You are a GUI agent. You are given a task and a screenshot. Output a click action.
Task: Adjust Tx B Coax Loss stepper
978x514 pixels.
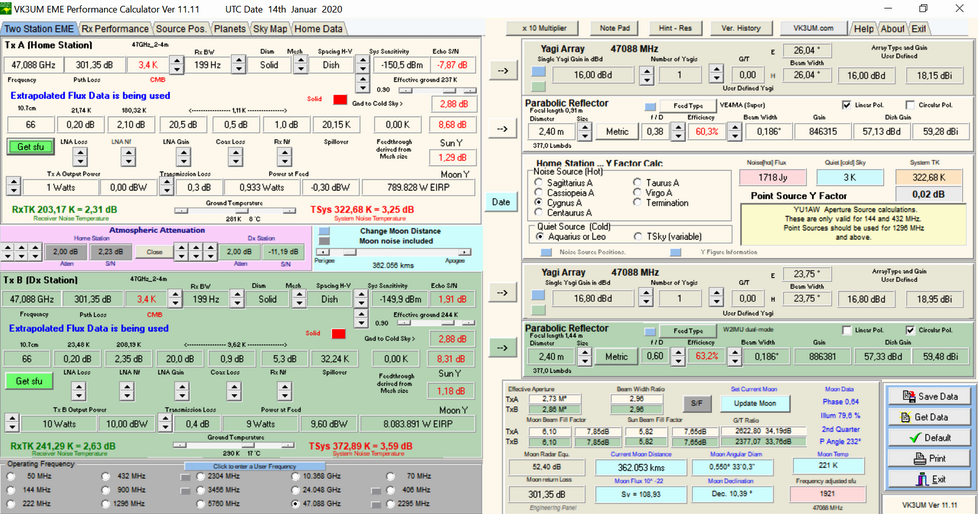[x=234, y=391]
